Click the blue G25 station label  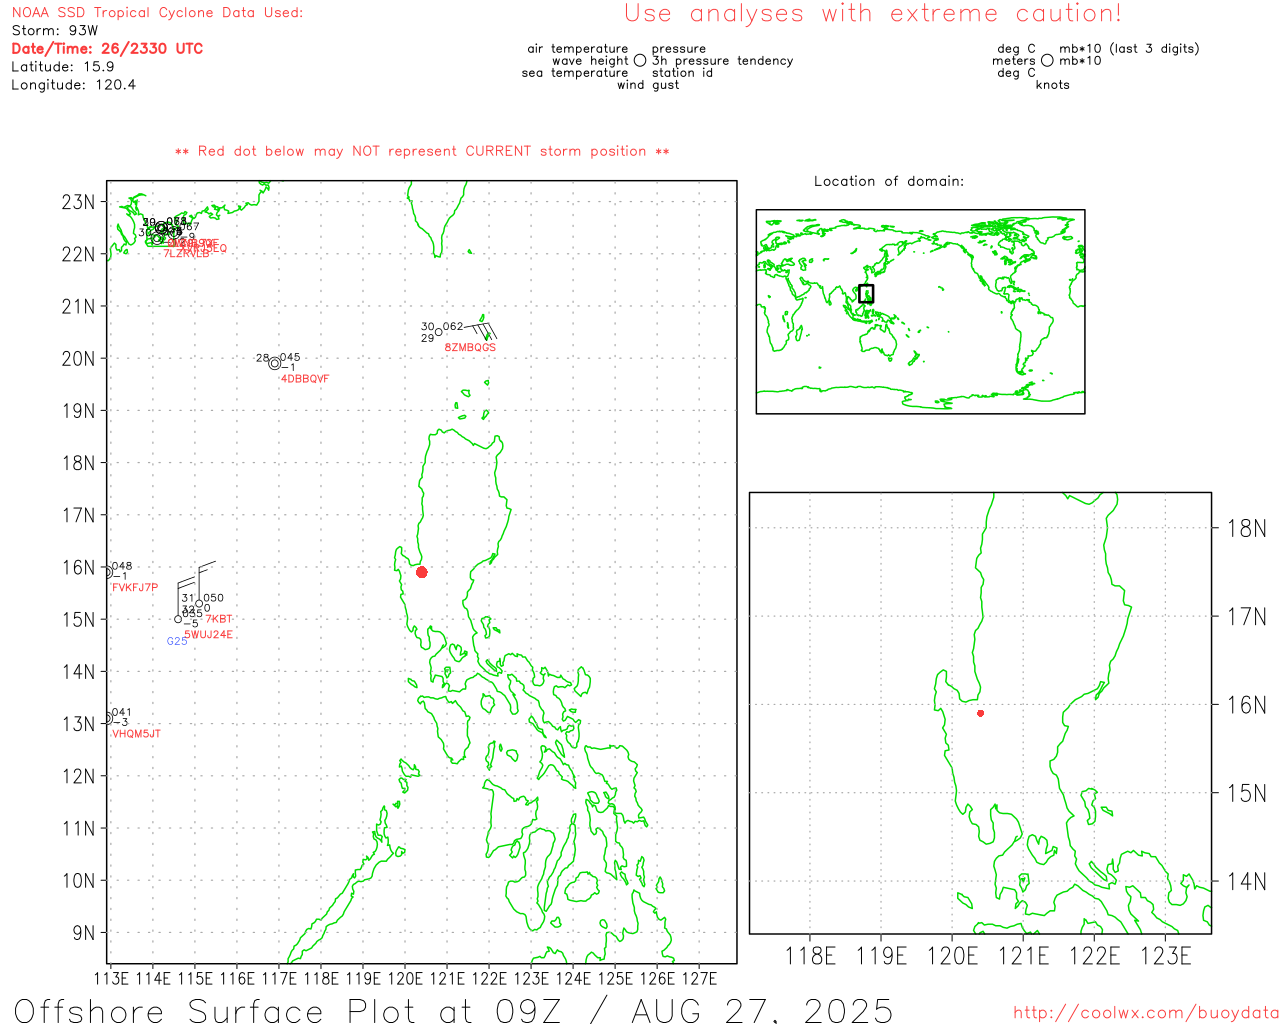click(177, 641)
